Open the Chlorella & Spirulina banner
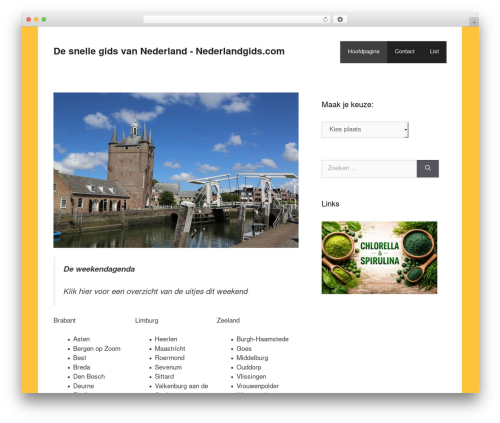Viewport: 500px width, 423px height. point(379,257)
